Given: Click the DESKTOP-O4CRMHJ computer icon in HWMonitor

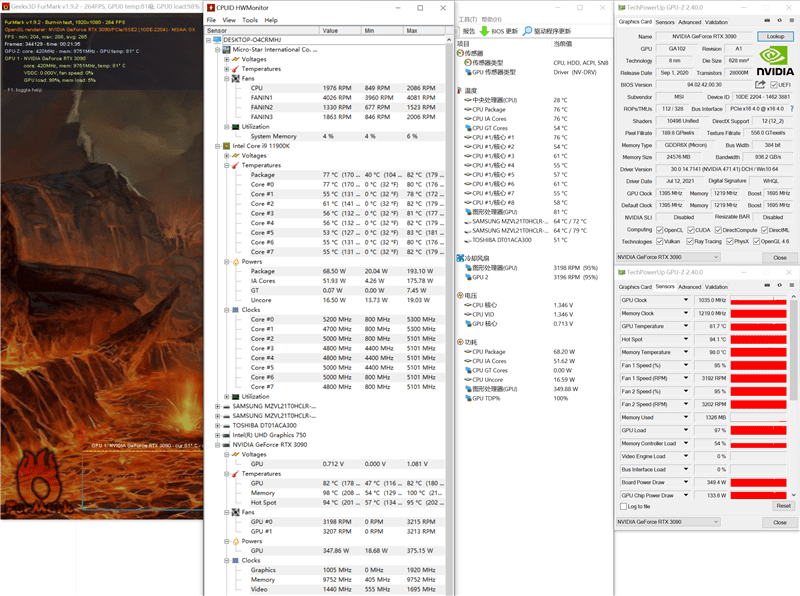Looking at the screenshot, I should click(x=217, y=40).
